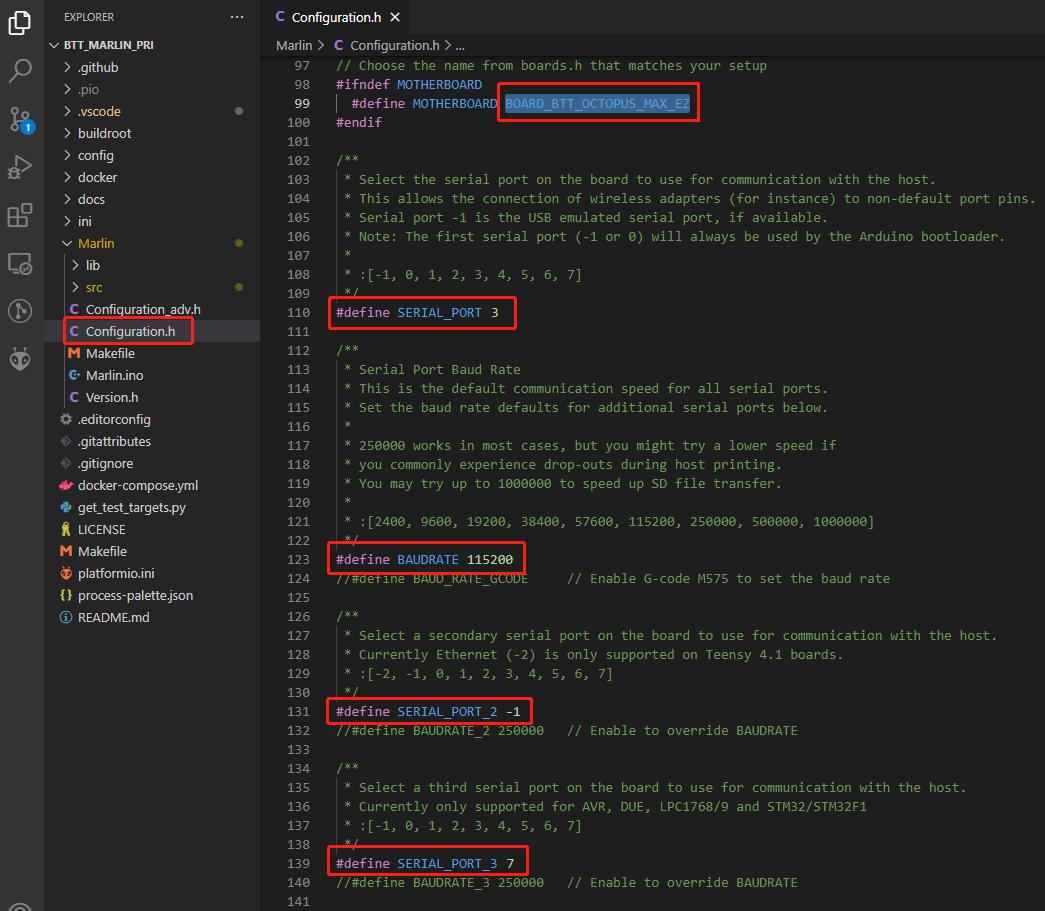Expand the src folder
This screenshot has height=911, width=1045.
tap(93, 287)
